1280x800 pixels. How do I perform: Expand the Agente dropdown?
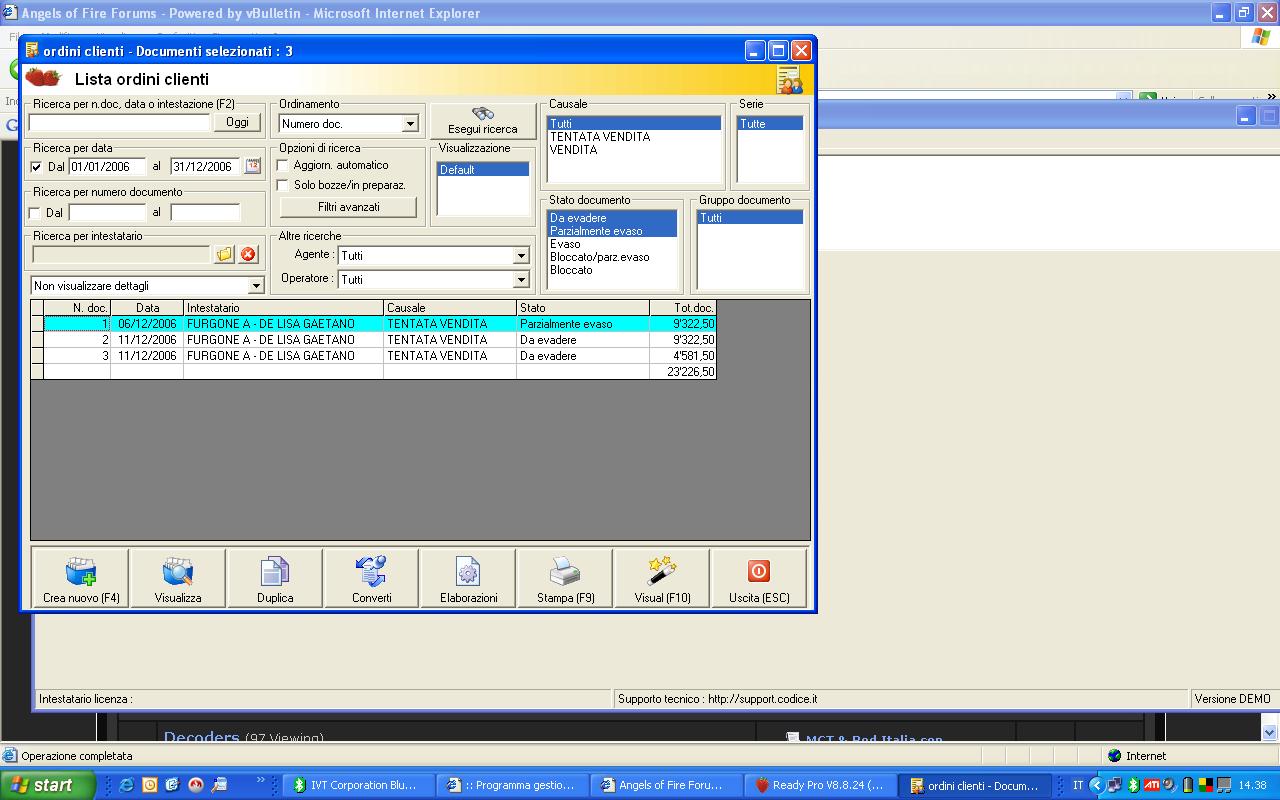[x=521, y=256]
